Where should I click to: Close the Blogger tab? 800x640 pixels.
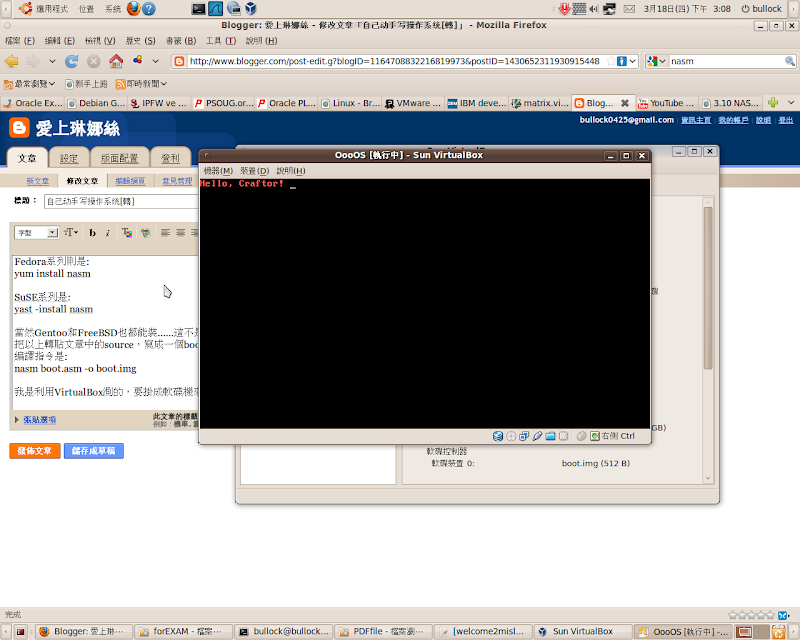pos(624,103)
